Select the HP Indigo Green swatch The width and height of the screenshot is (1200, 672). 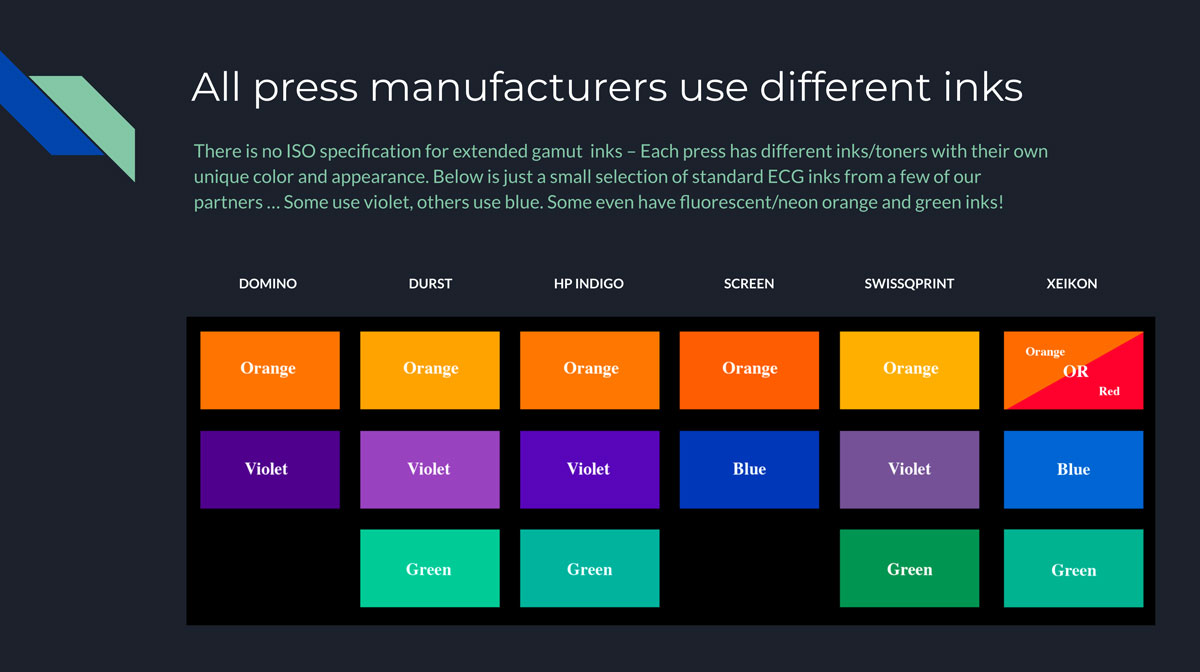coord(590,569)
